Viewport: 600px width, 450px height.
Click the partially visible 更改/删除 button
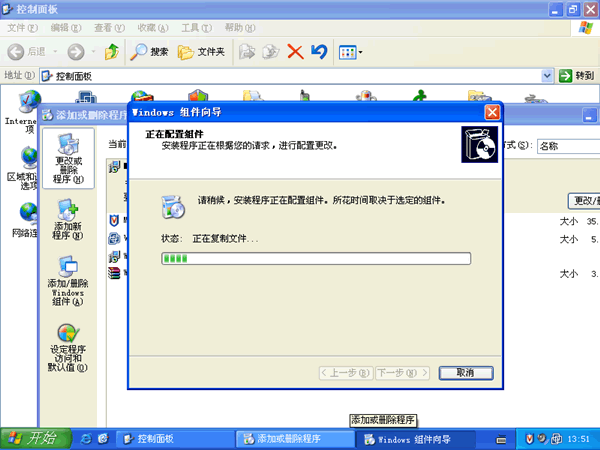pyautogui.click(x=584, y=201)
